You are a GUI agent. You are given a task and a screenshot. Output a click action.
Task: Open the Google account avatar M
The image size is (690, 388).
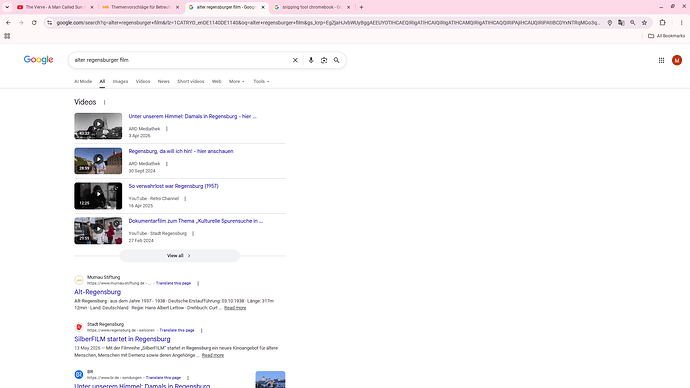point(677,60)
